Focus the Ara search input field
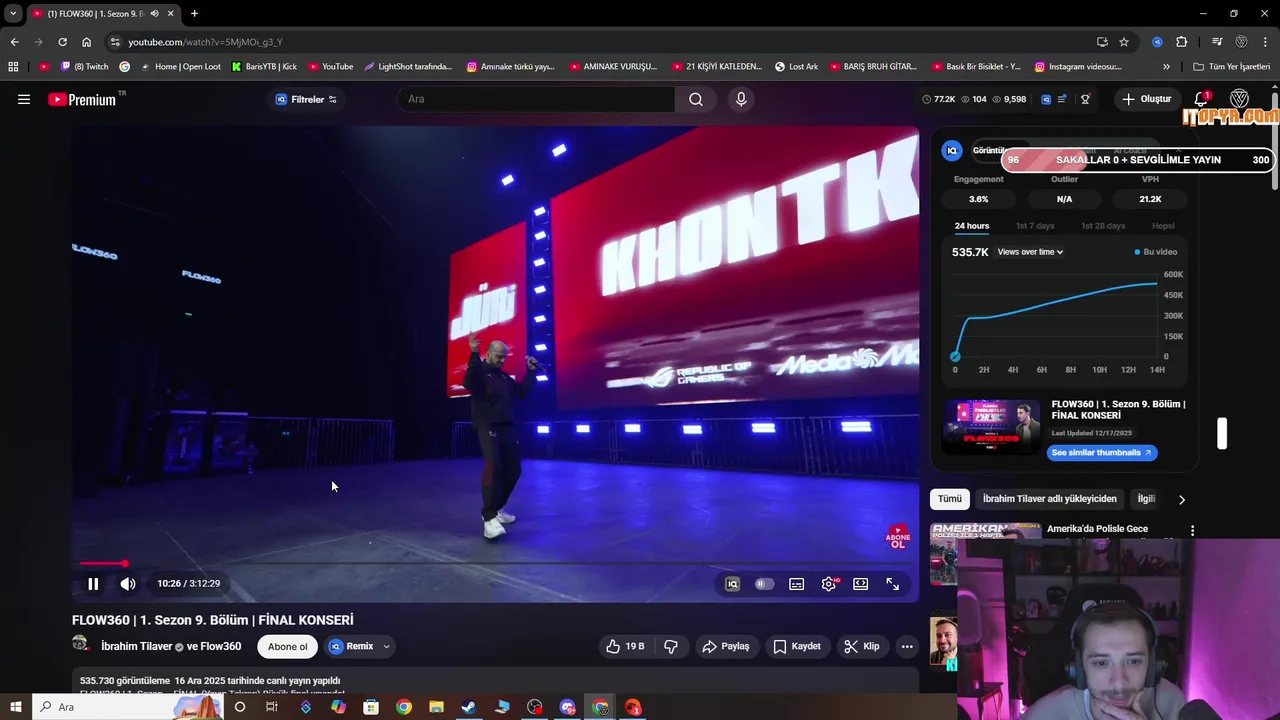 click(x=537, y=99)
